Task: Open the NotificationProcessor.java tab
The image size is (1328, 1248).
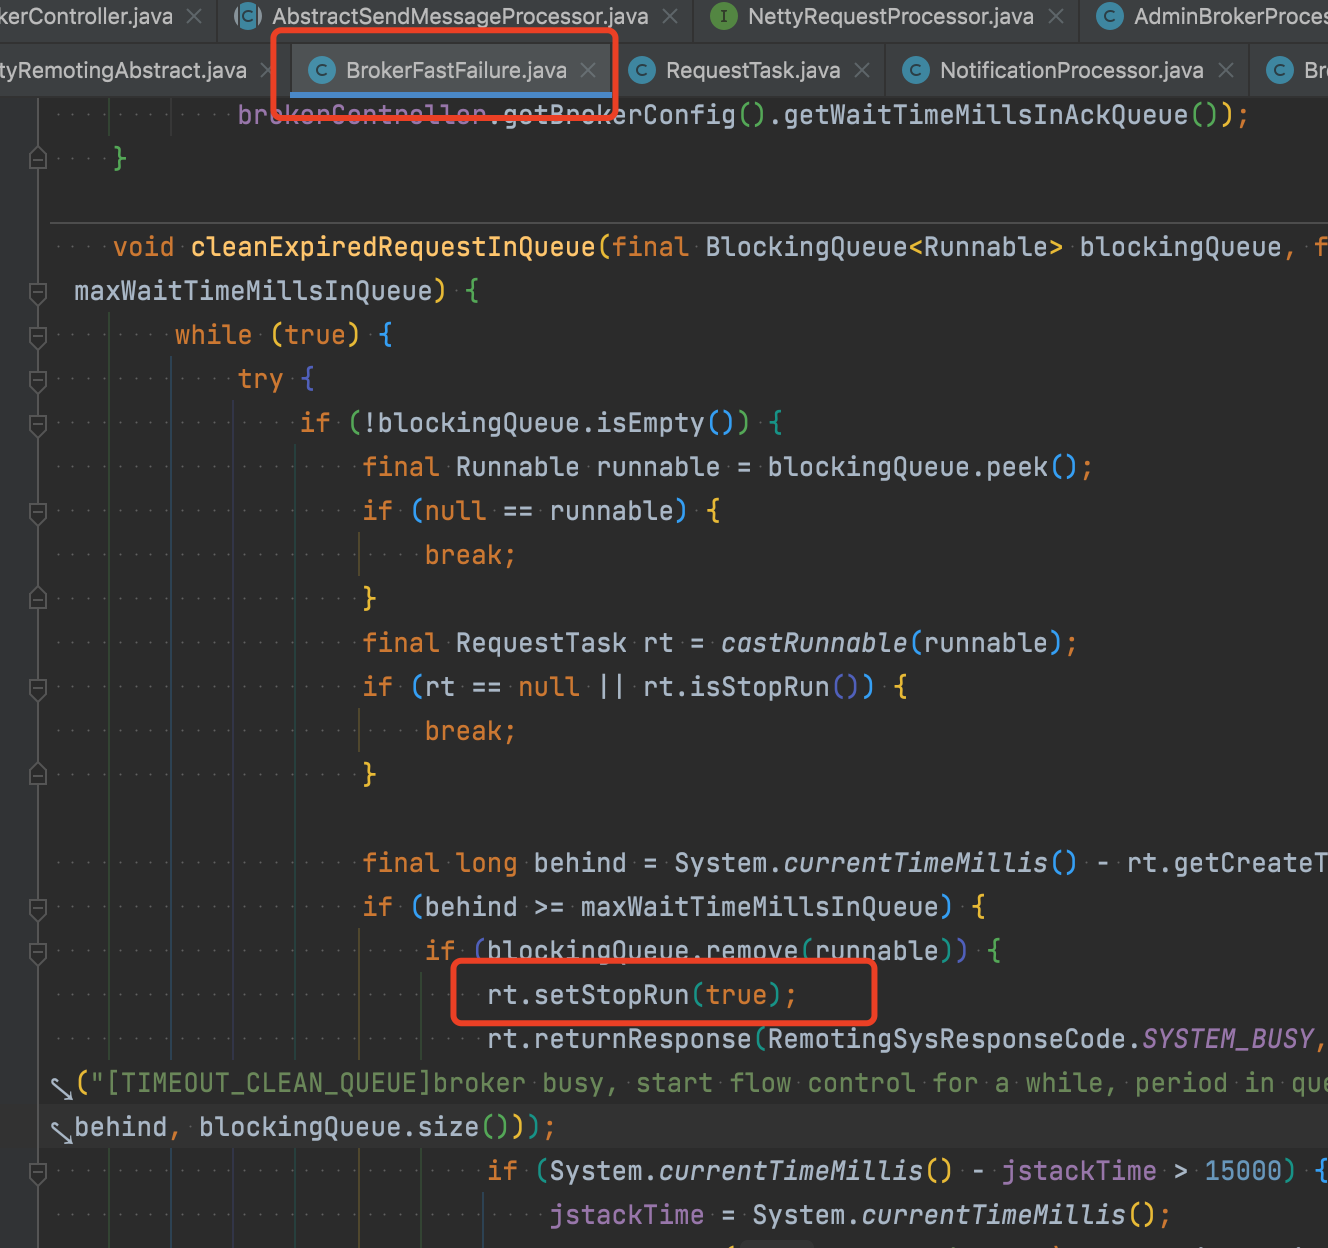Action: [x=1070, y=70]
